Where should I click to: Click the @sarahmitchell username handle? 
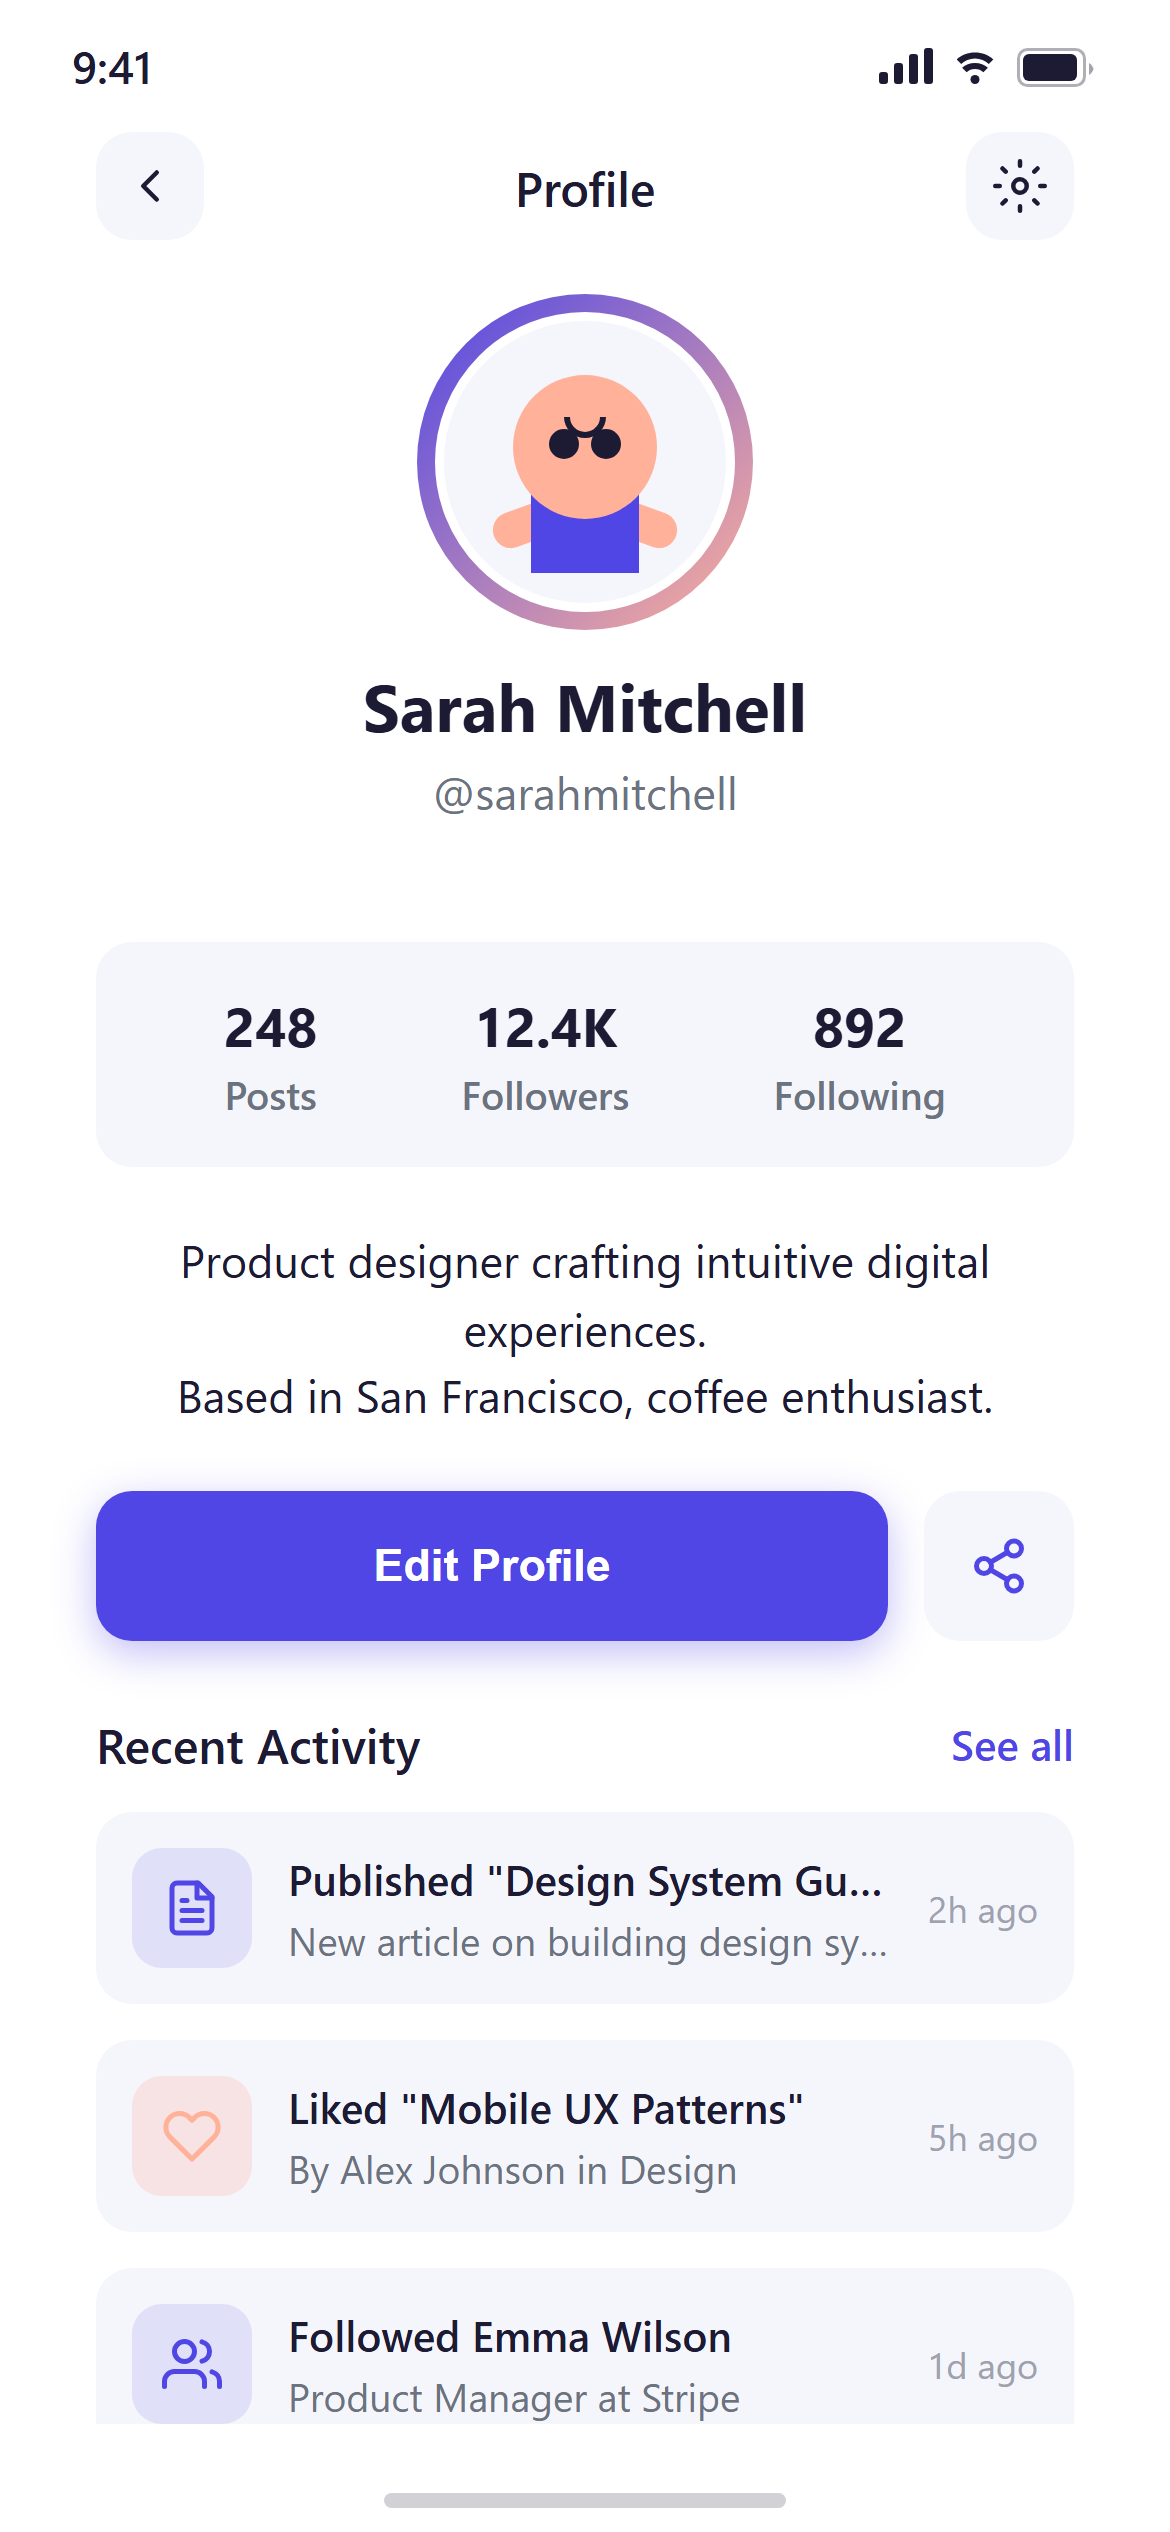(x=585, y=795)
